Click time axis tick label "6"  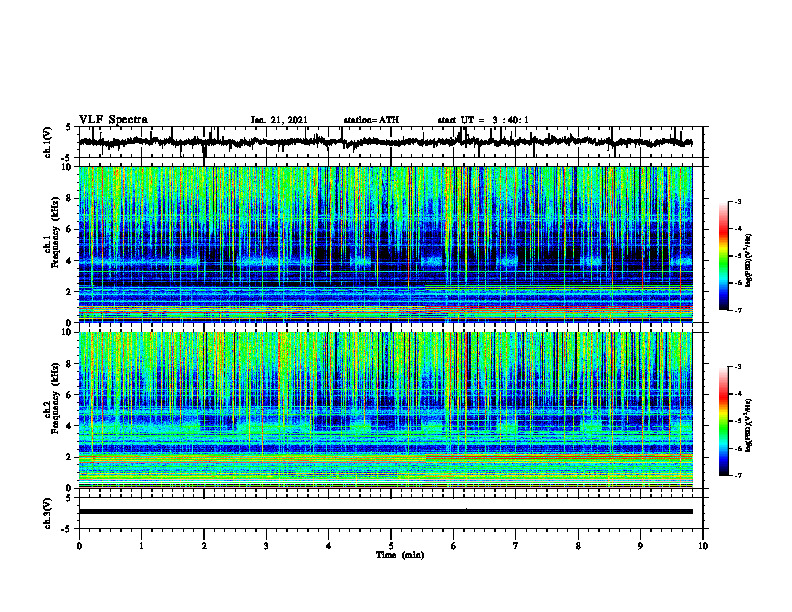[x=454, y=546]
